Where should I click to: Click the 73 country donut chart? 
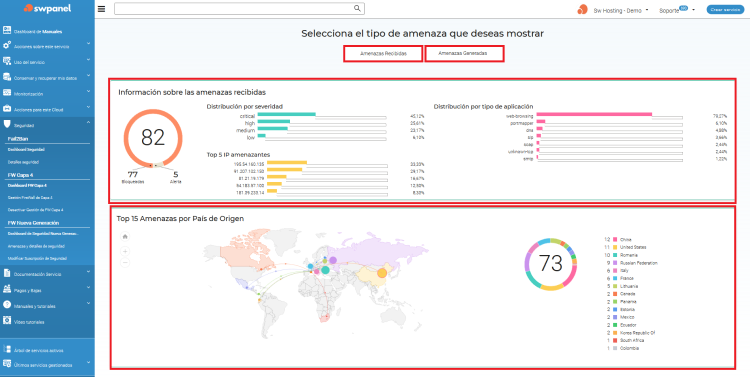pyautogui.click(x=551, y=264)
